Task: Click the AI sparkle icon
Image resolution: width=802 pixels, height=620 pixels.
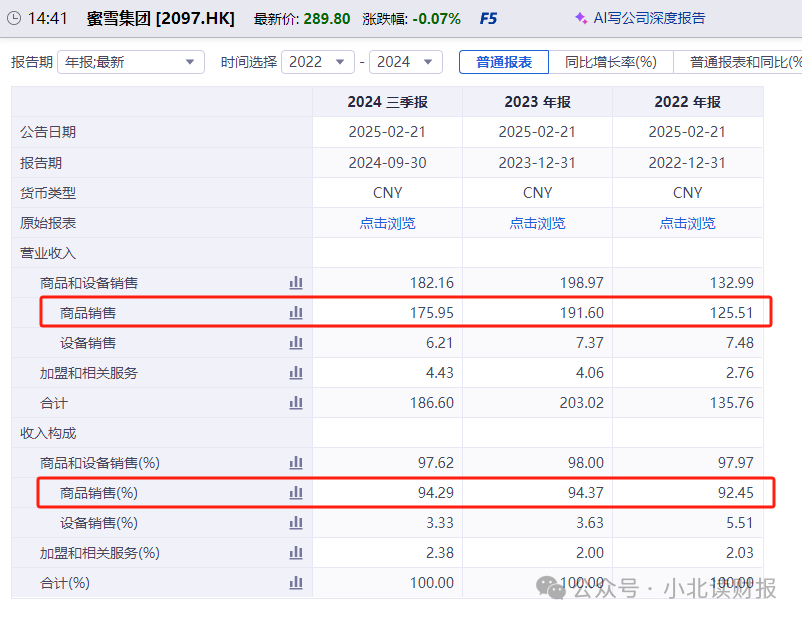Action: pyautogui.click(x=581, y=18)
